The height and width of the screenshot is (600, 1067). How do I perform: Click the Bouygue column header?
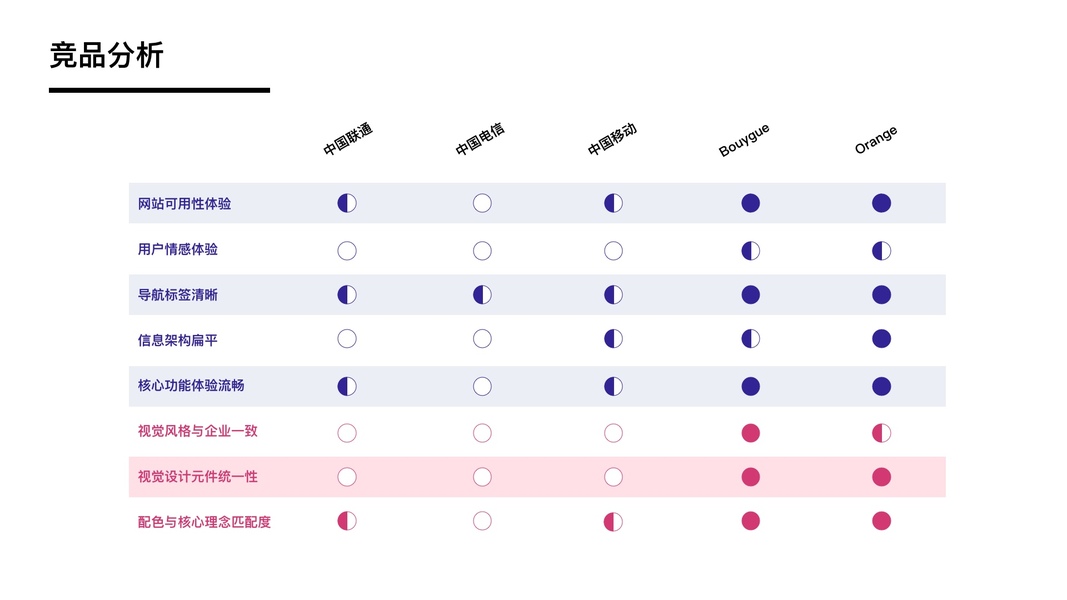744,141
